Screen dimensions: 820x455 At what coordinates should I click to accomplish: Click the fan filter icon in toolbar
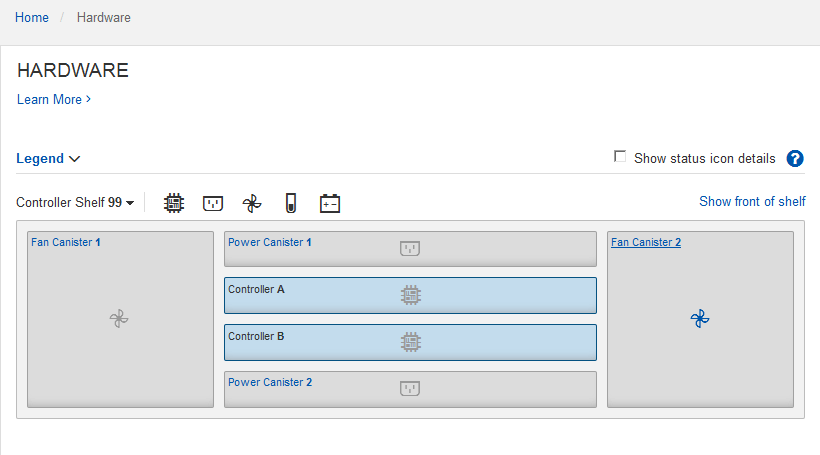[251, 203]
